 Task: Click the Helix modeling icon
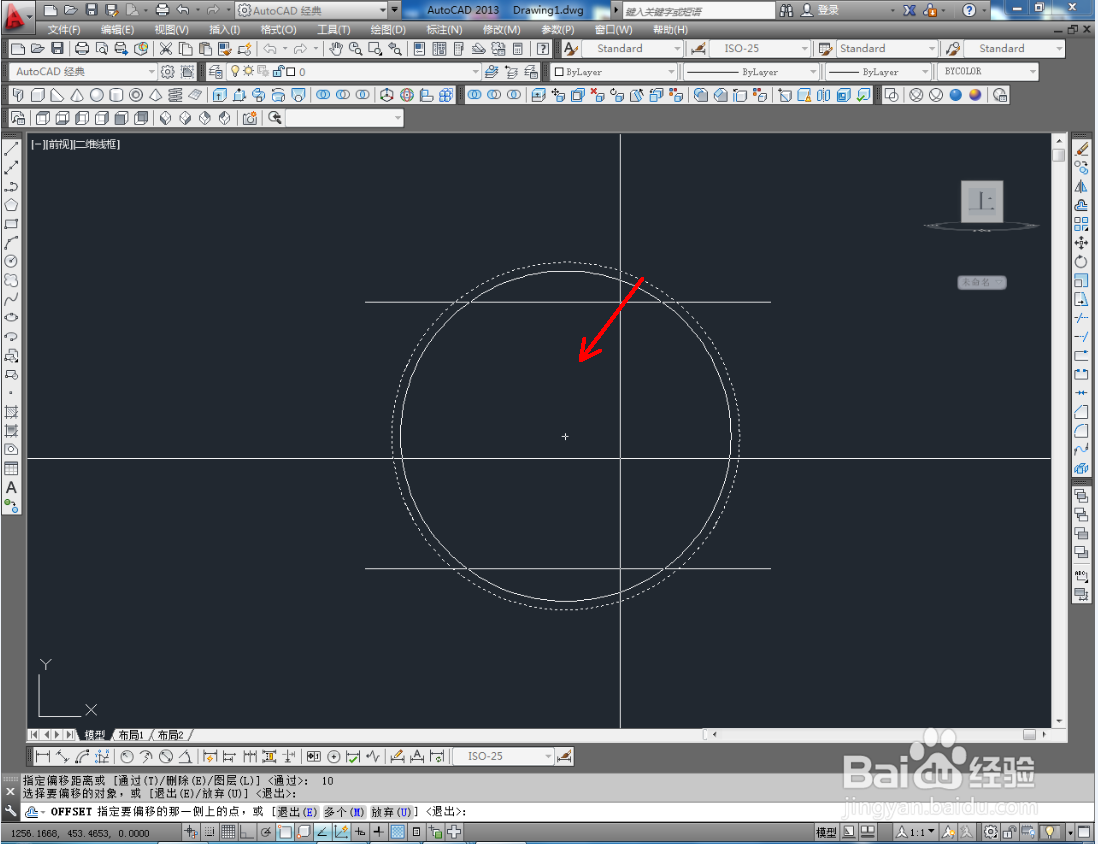[175, 95]
